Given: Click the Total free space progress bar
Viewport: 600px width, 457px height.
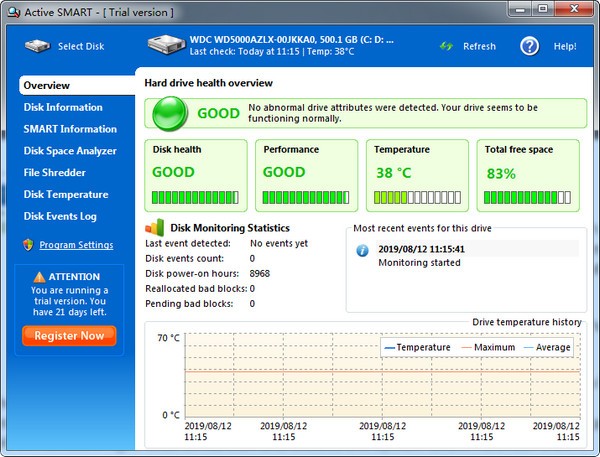Looking at the screenshot, I should (x=527, y=197).
